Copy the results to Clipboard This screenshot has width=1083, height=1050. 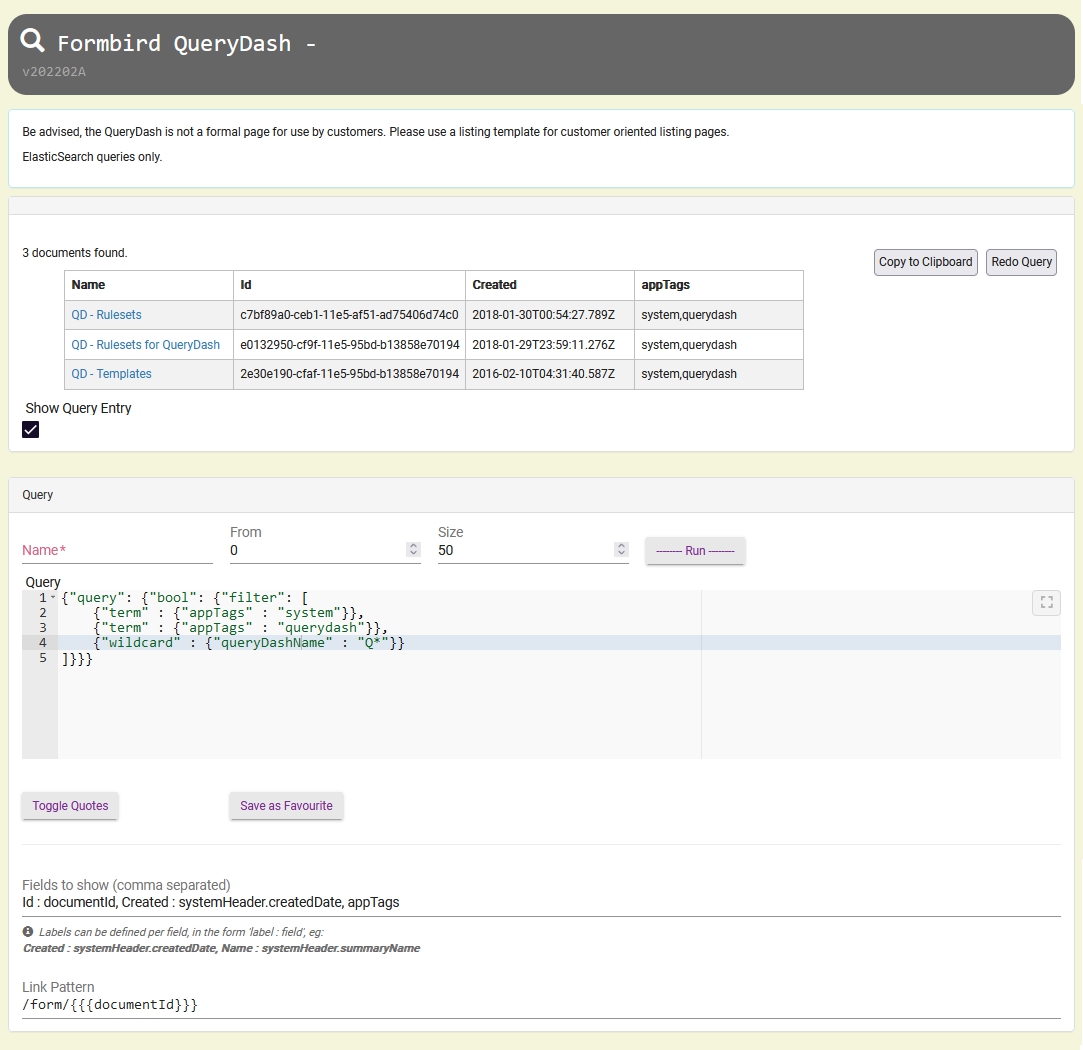click(925, 262)
